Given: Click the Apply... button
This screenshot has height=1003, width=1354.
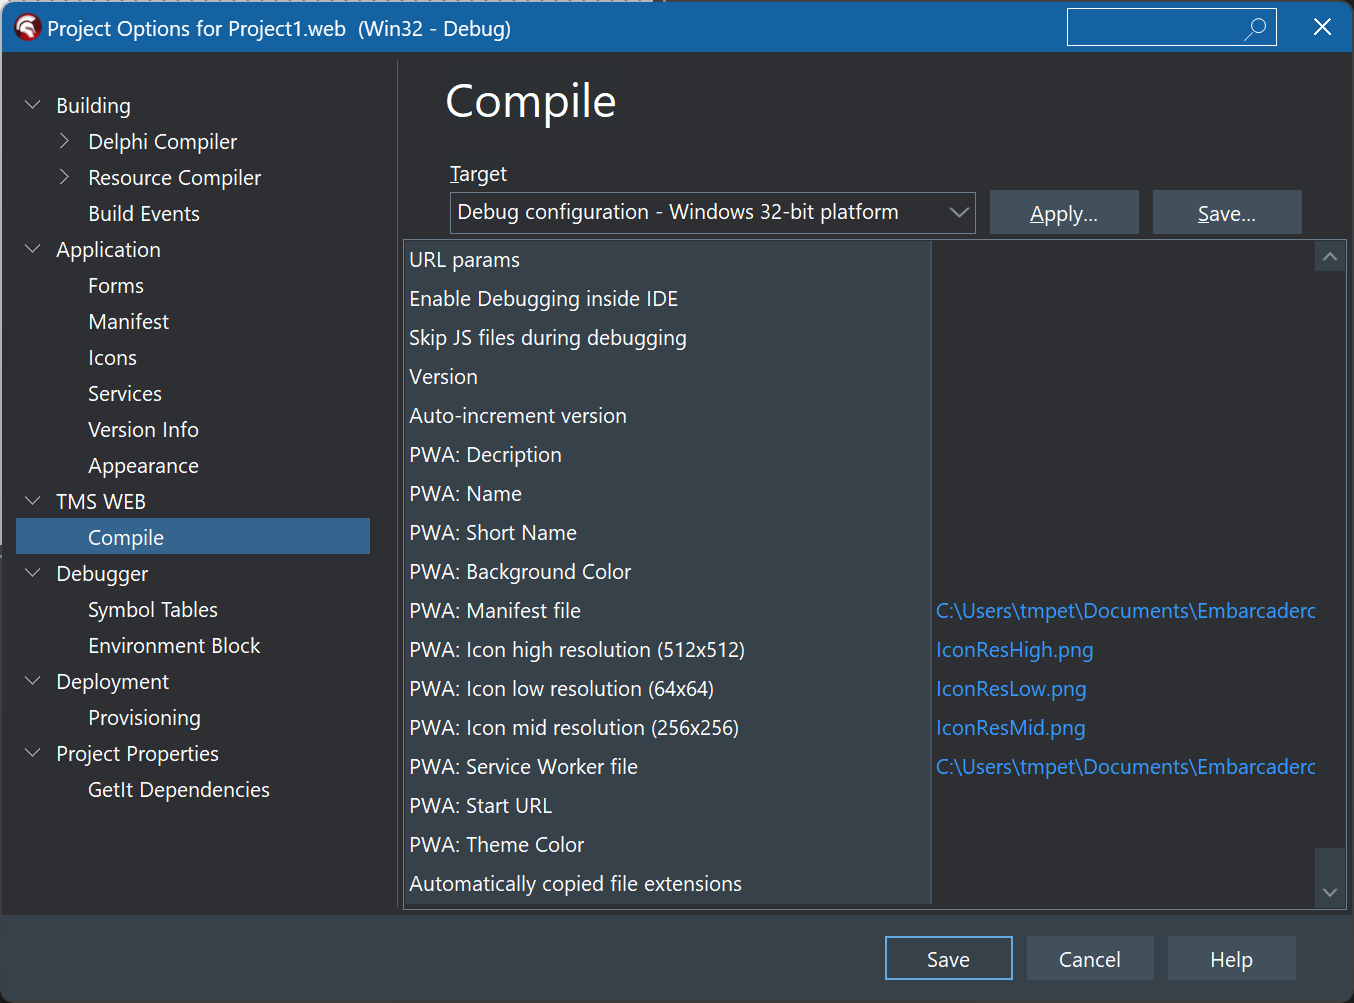Looking at the screenshot, I should (x=1064, y=213).
